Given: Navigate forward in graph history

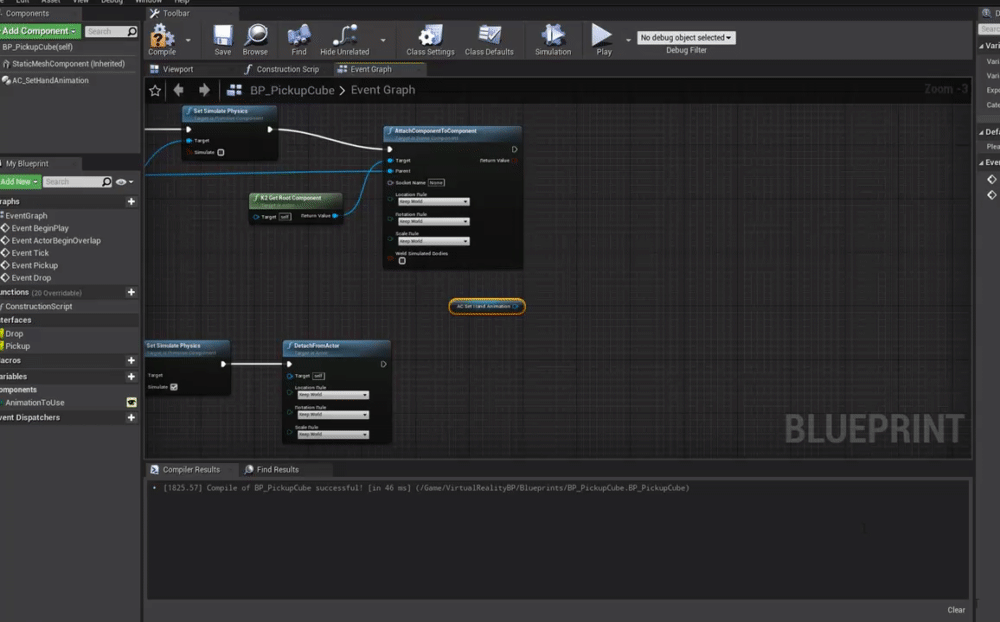Looking at the screenshot, I should pos(204,90).
